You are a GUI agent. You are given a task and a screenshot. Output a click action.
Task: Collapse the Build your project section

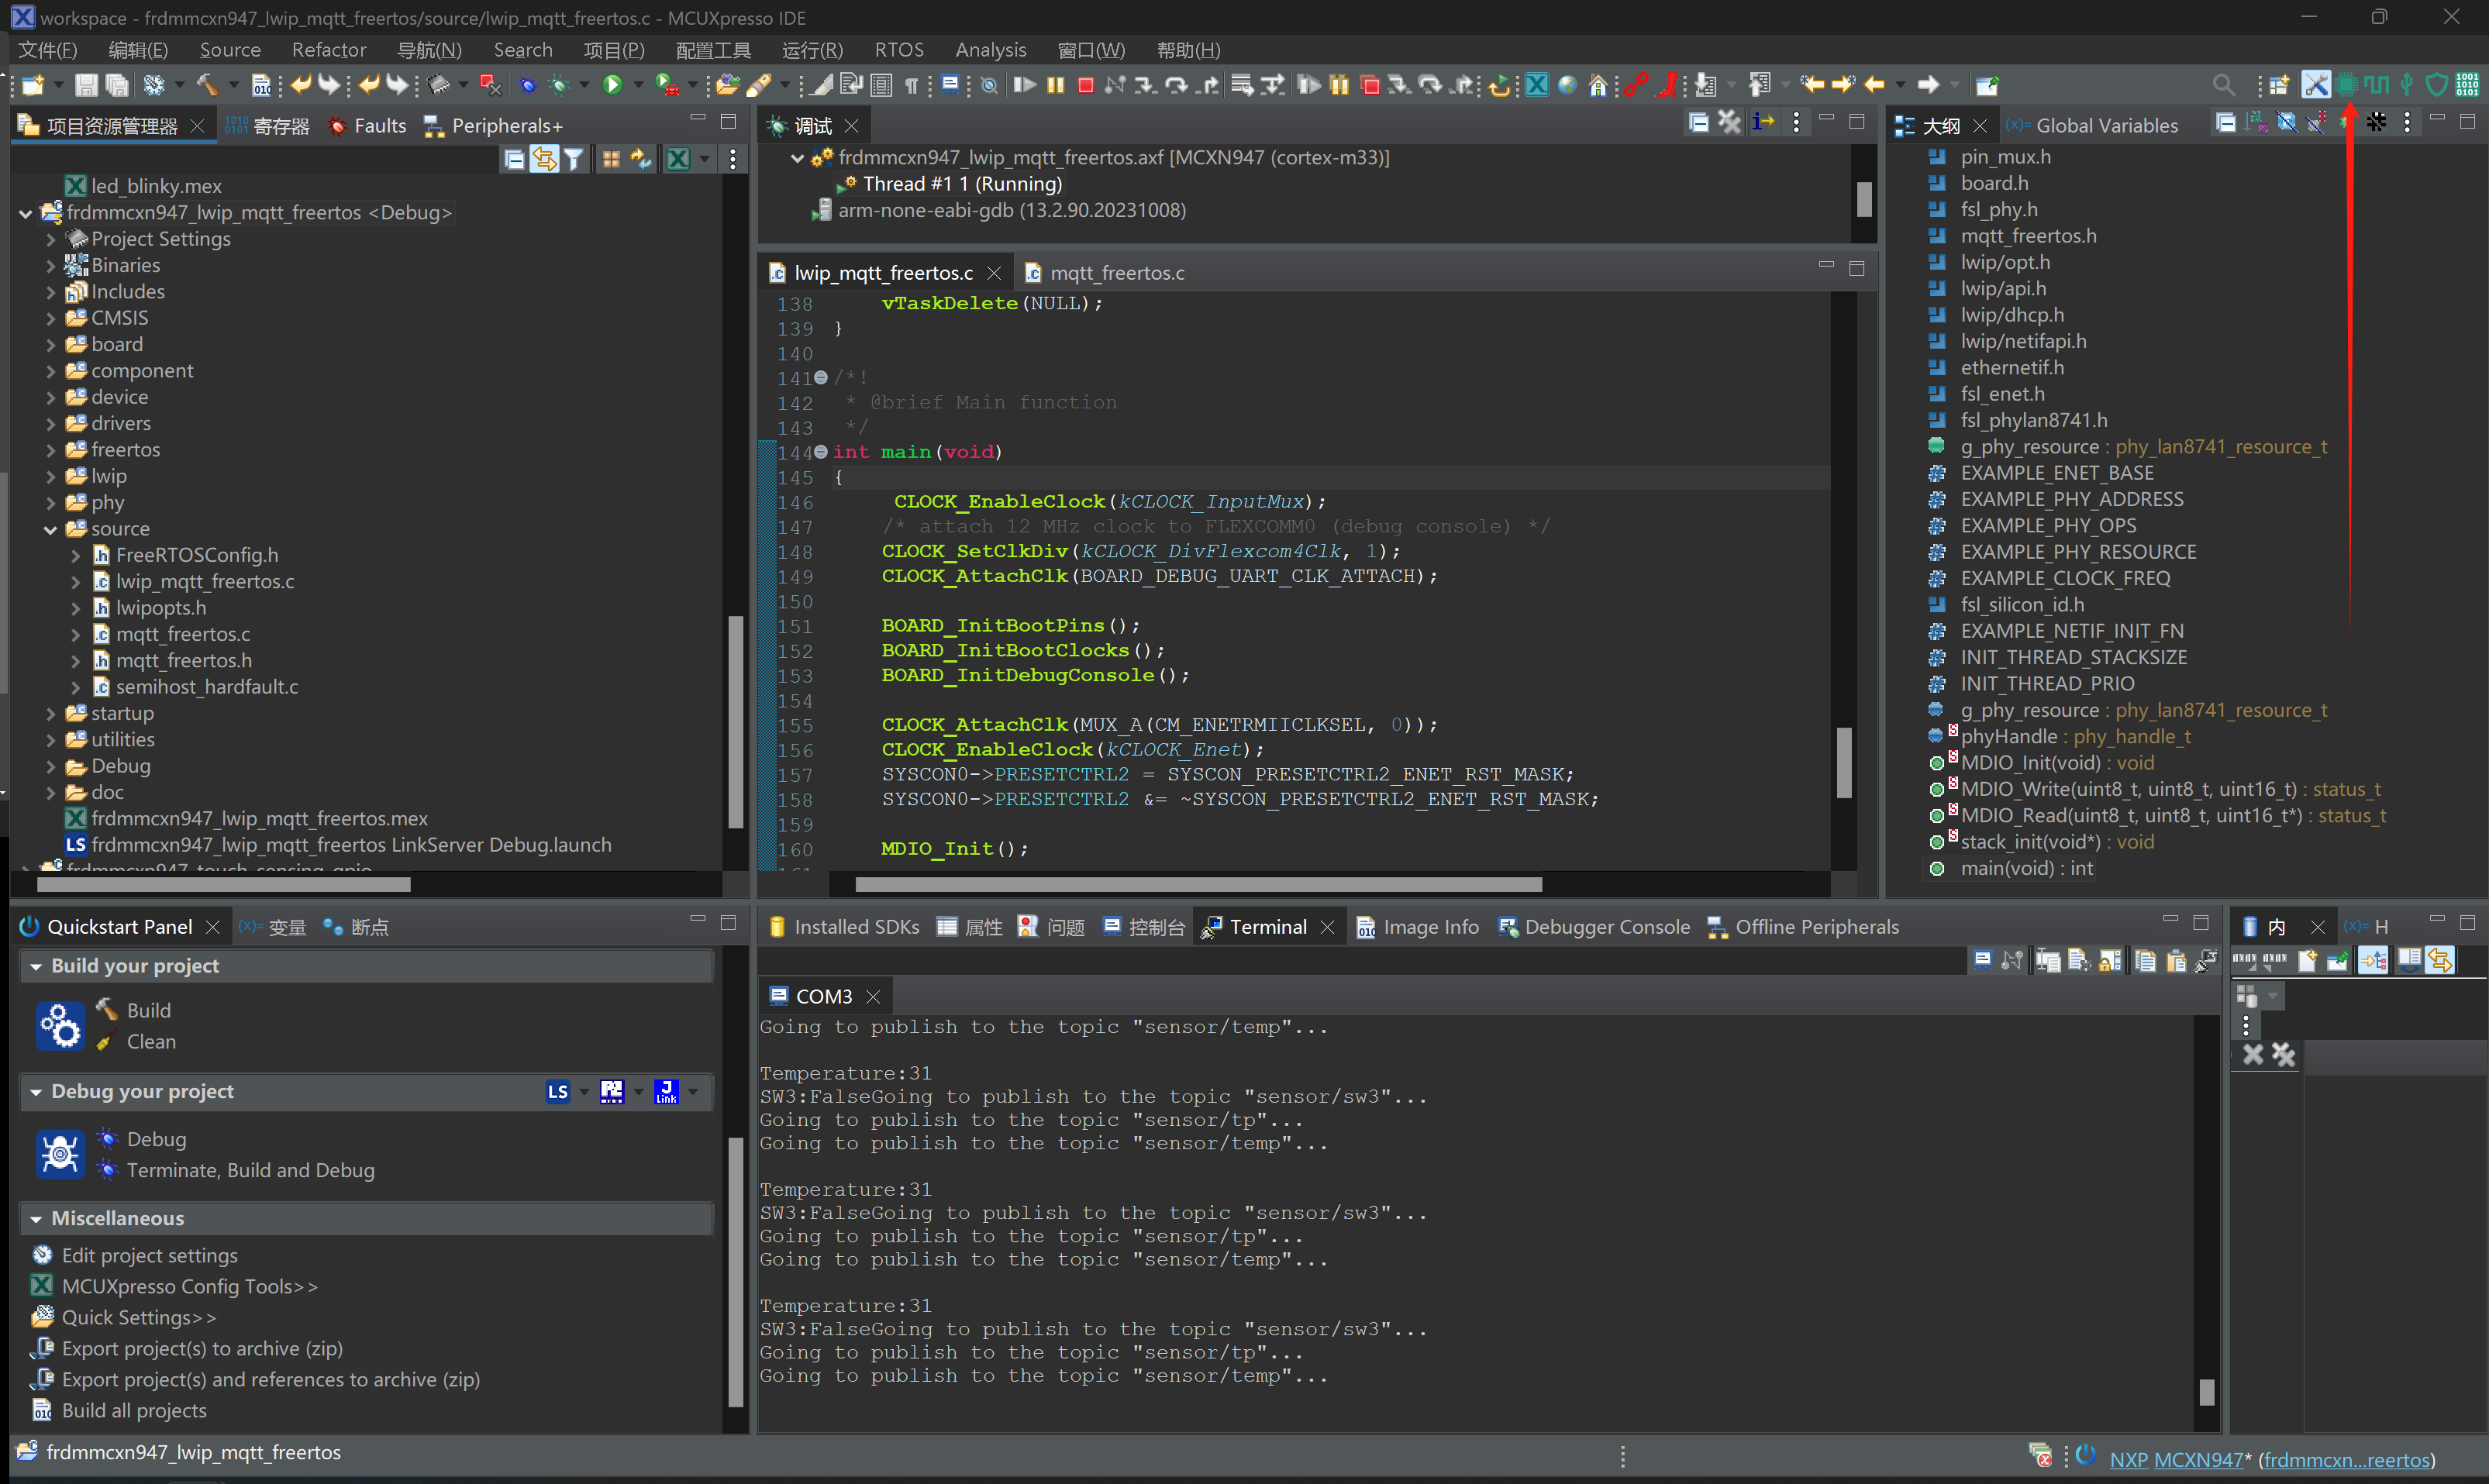(36, 967)
